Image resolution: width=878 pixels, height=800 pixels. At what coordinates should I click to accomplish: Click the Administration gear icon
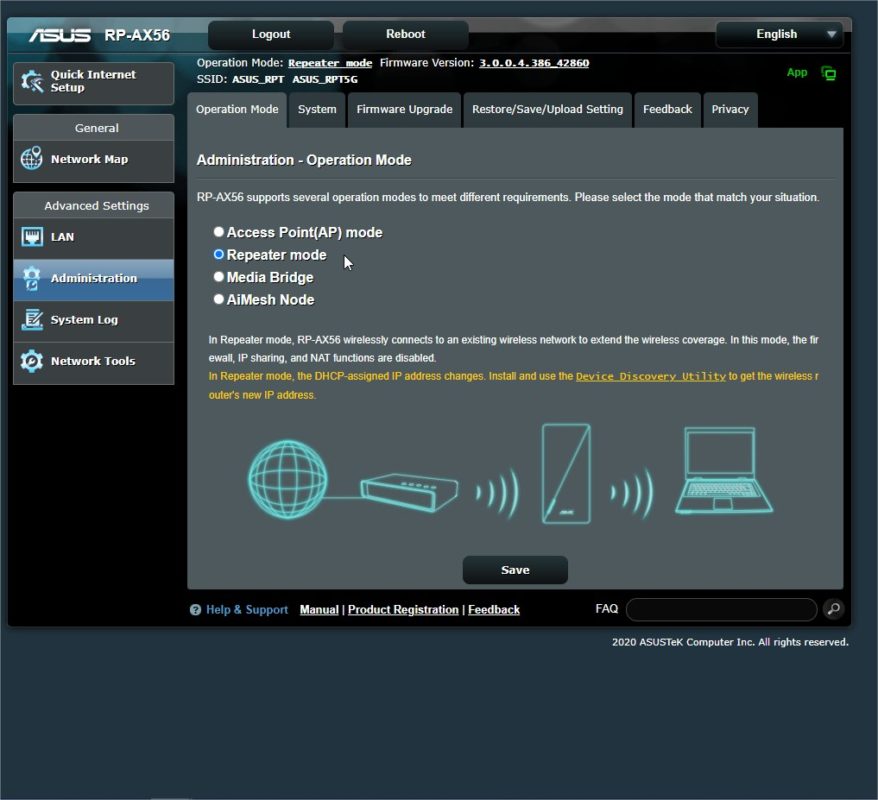32,278
